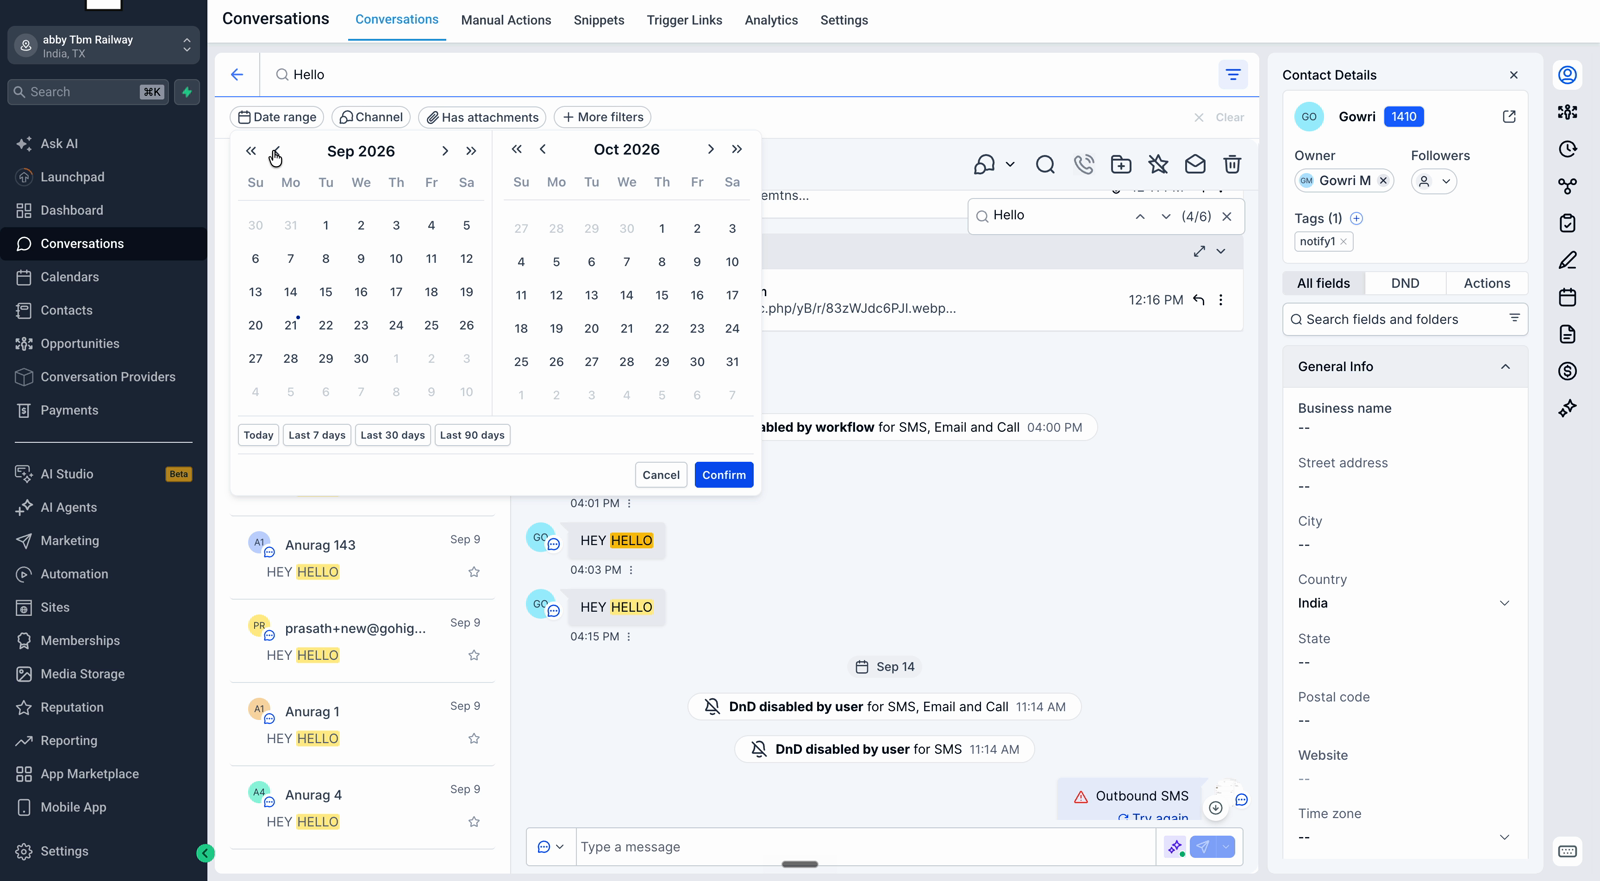Collapse the sidebar with green arrow

pyautogui.click(x=205, y=853)
